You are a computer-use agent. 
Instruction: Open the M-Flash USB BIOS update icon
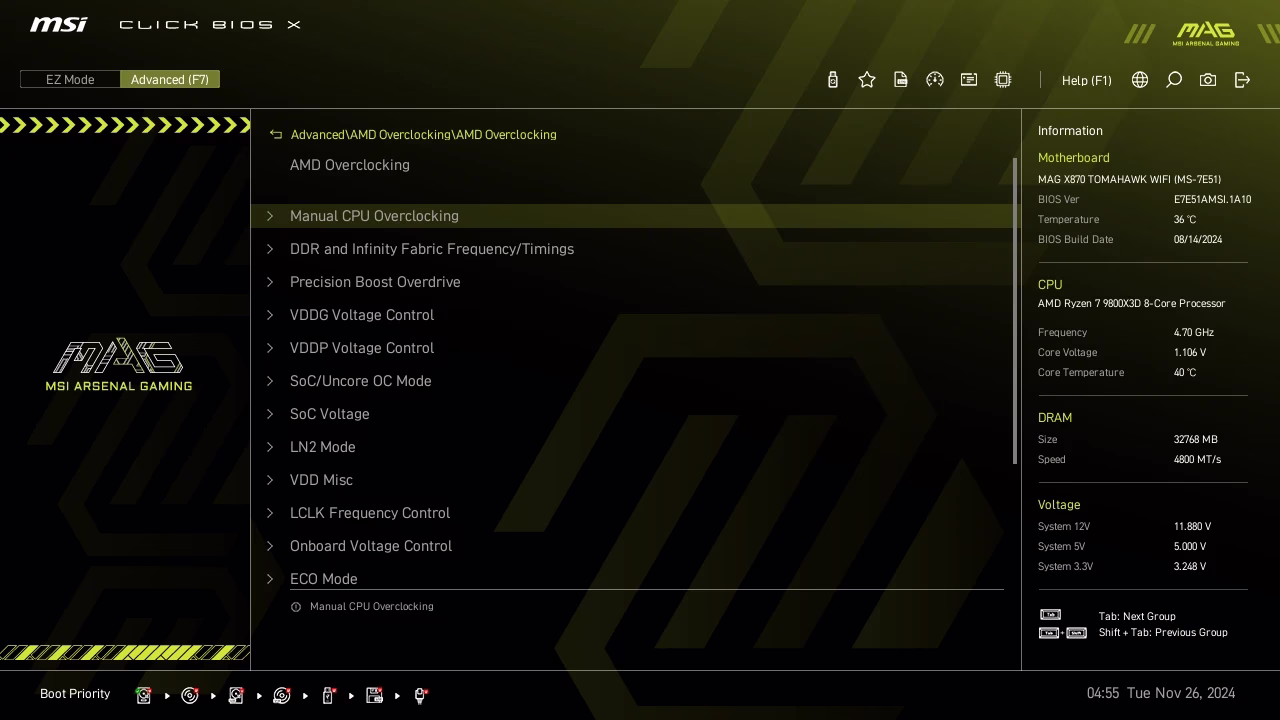pyautogui.click(x=833, y=80)
